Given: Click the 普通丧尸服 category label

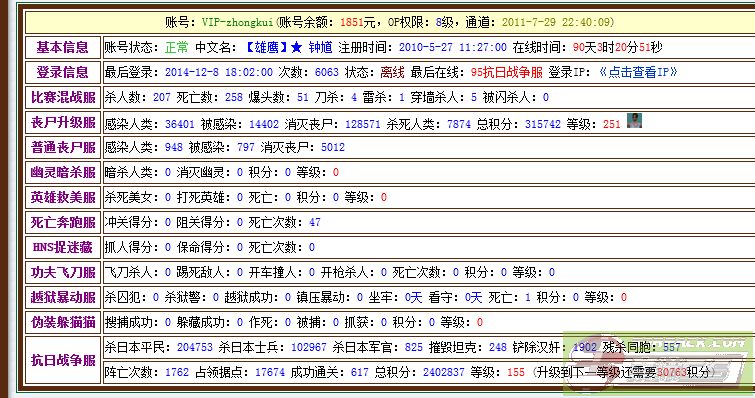Looking at the screenshot, I should coord(63,147).
